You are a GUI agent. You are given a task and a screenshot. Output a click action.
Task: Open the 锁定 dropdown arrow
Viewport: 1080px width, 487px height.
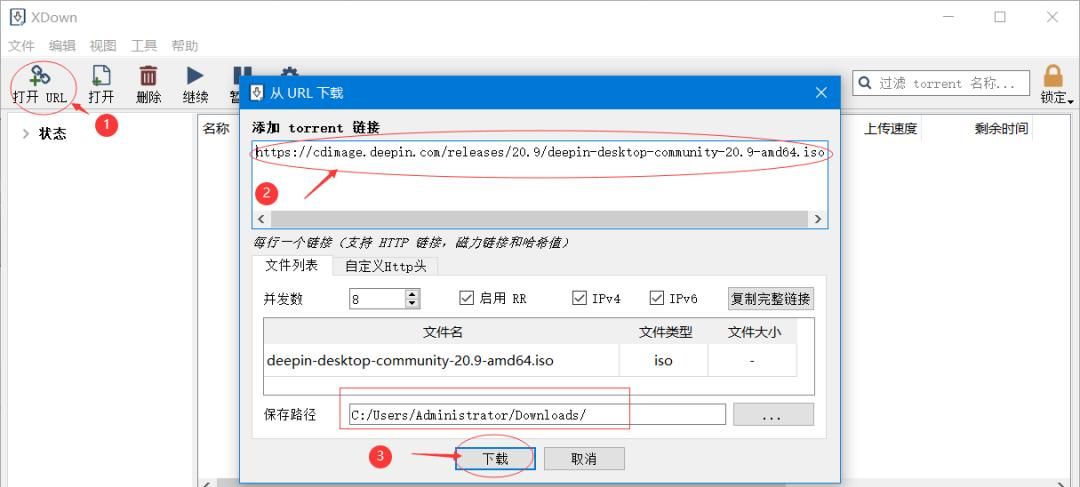[x=1071, y=101]
